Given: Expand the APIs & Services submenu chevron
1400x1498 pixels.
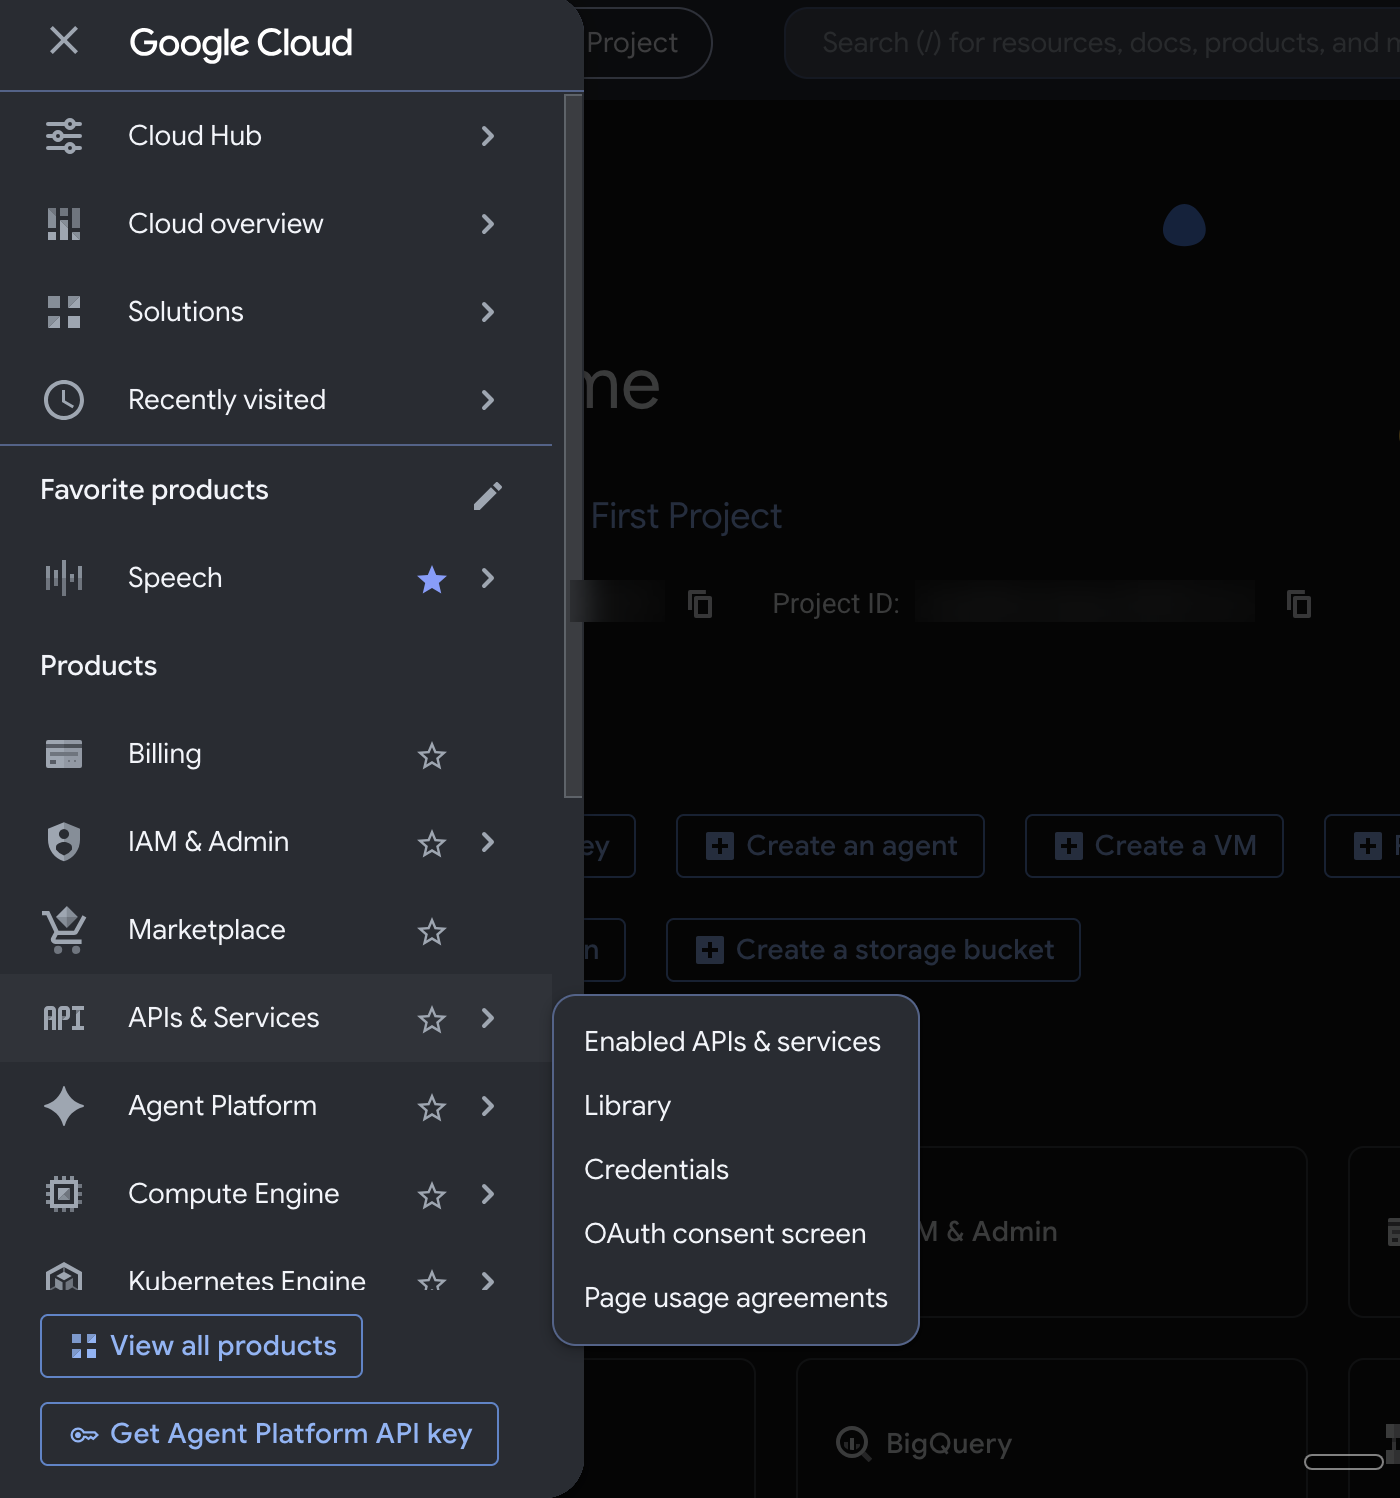Looking at the screenshot, I should [488, 1018].
